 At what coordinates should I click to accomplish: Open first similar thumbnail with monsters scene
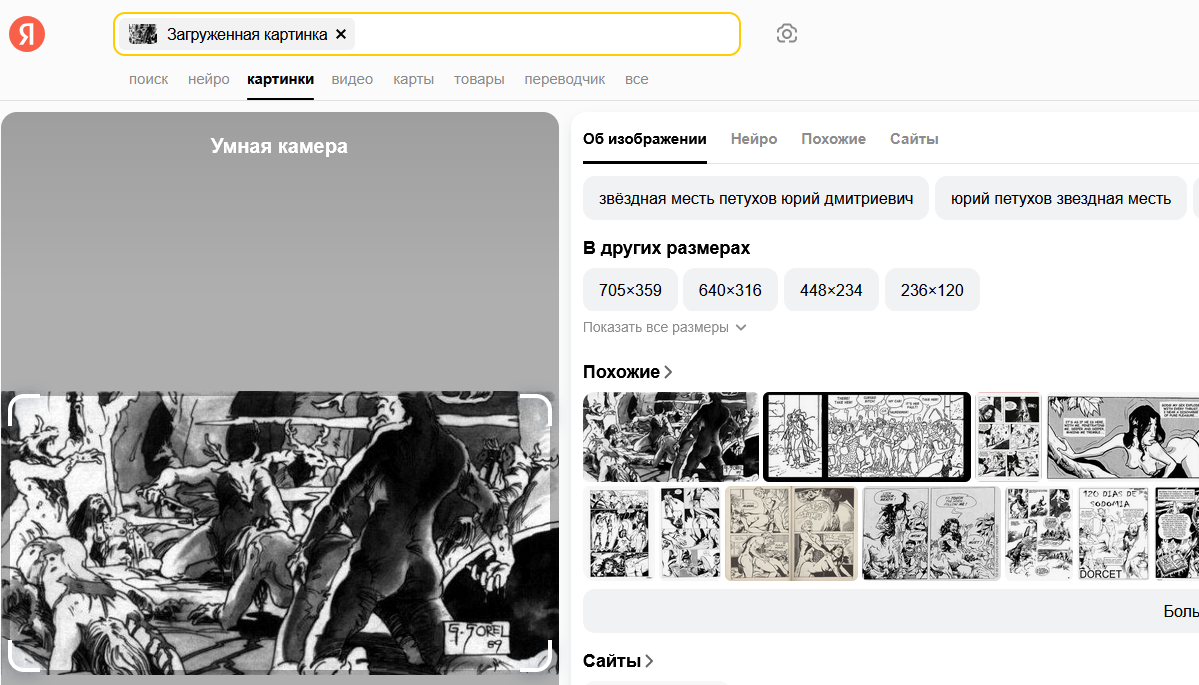(x=671, y=437)
